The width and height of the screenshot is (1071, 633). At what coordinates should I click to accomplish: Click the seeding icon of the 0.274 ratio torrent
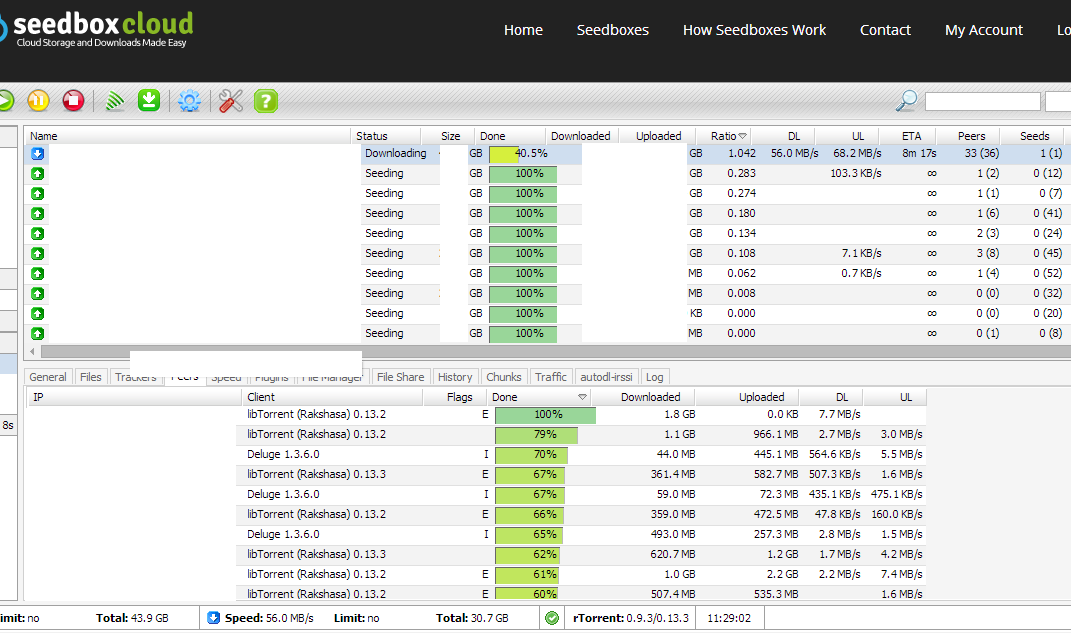(38, 194)
